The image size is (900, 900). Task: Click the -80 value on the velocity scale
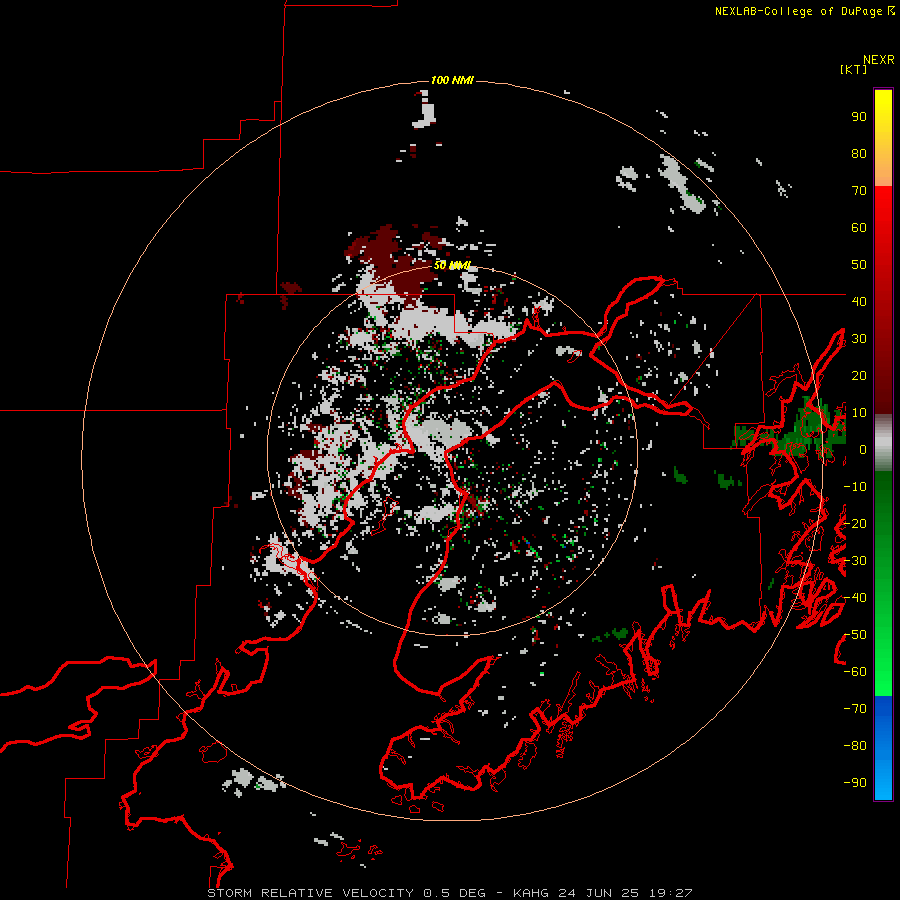point(855,746)
